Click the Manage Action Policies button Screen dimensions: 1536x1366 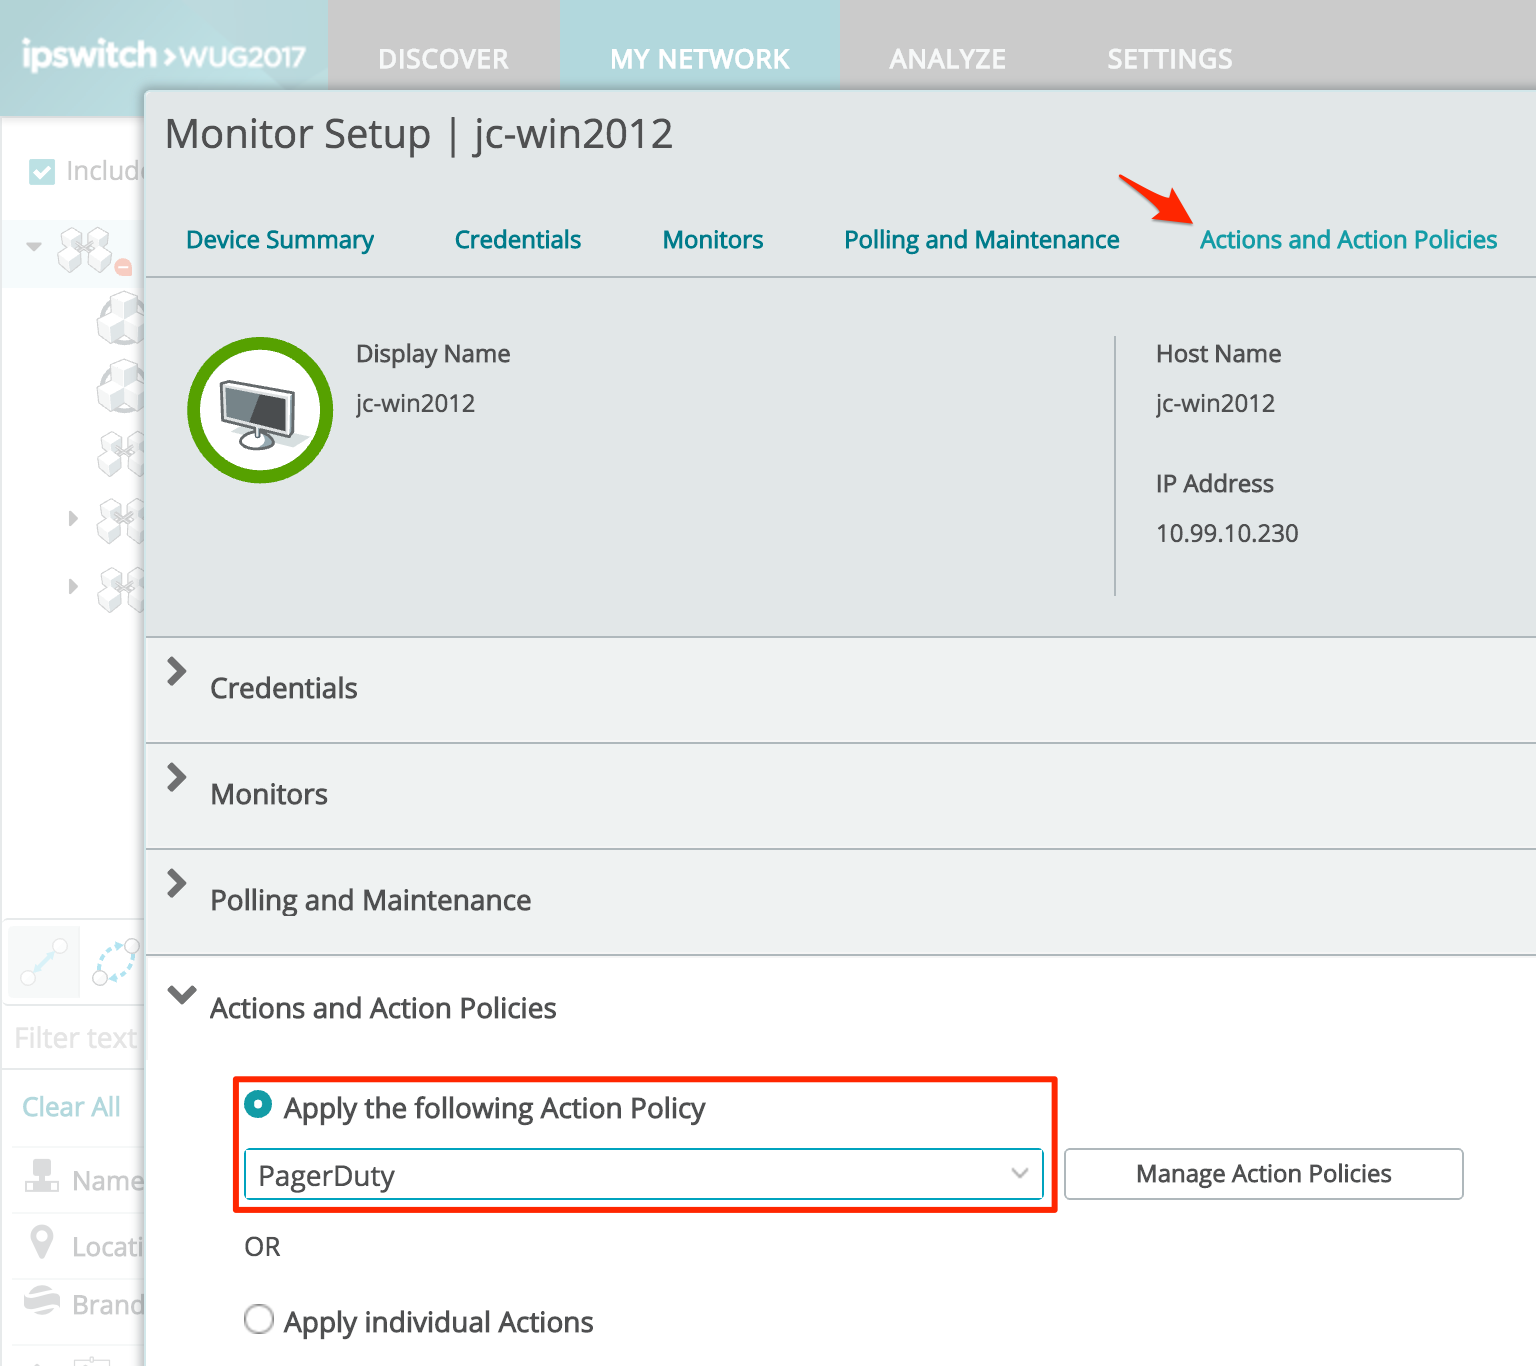tap(1263, 1174)
